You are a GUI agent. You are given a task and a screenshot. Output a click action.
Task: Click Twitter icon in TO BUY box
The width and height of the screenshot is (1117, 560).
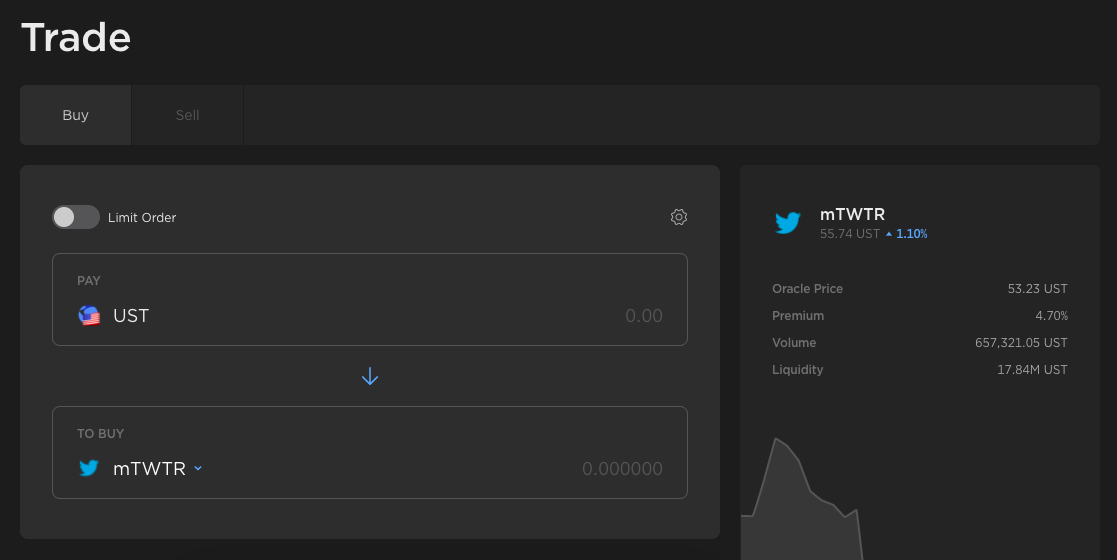89,468
